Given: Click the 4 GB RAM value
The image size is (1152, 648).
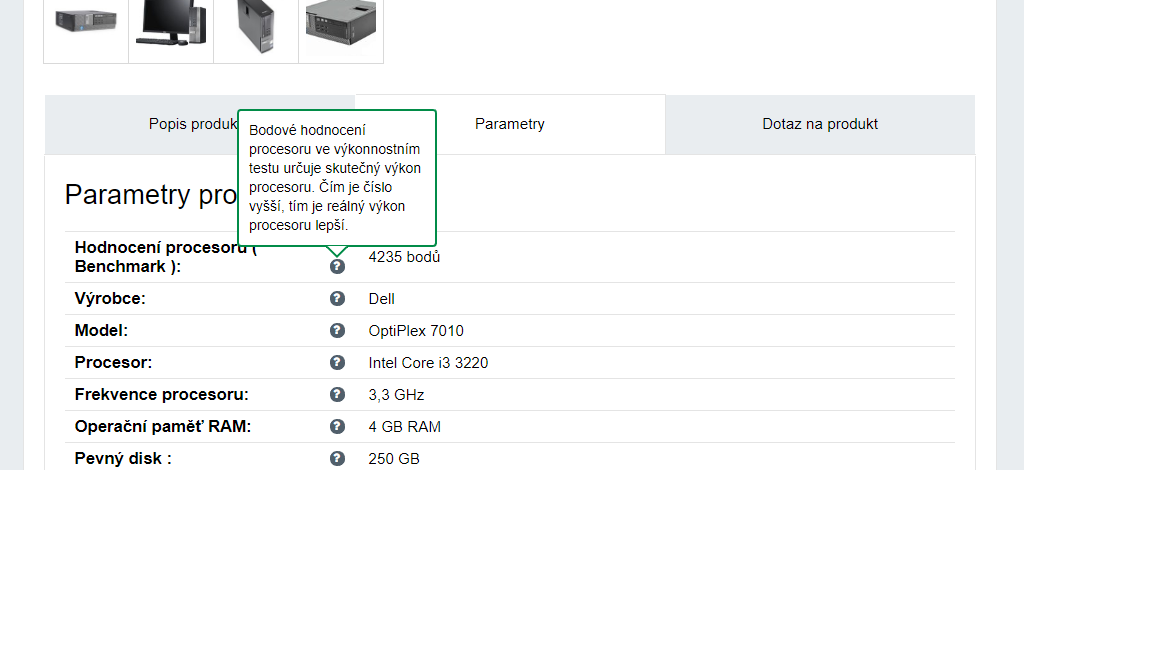Looking at the screenshot, I should [404, 427].
